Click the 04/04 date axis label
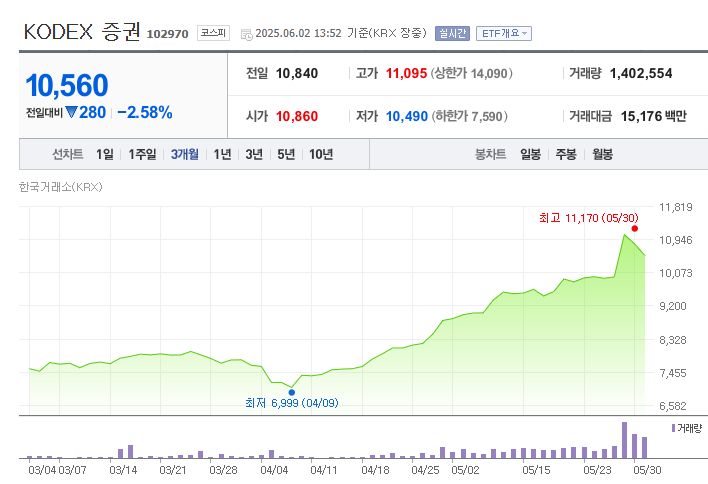This screenshot has width=708, height=484. 274,470
